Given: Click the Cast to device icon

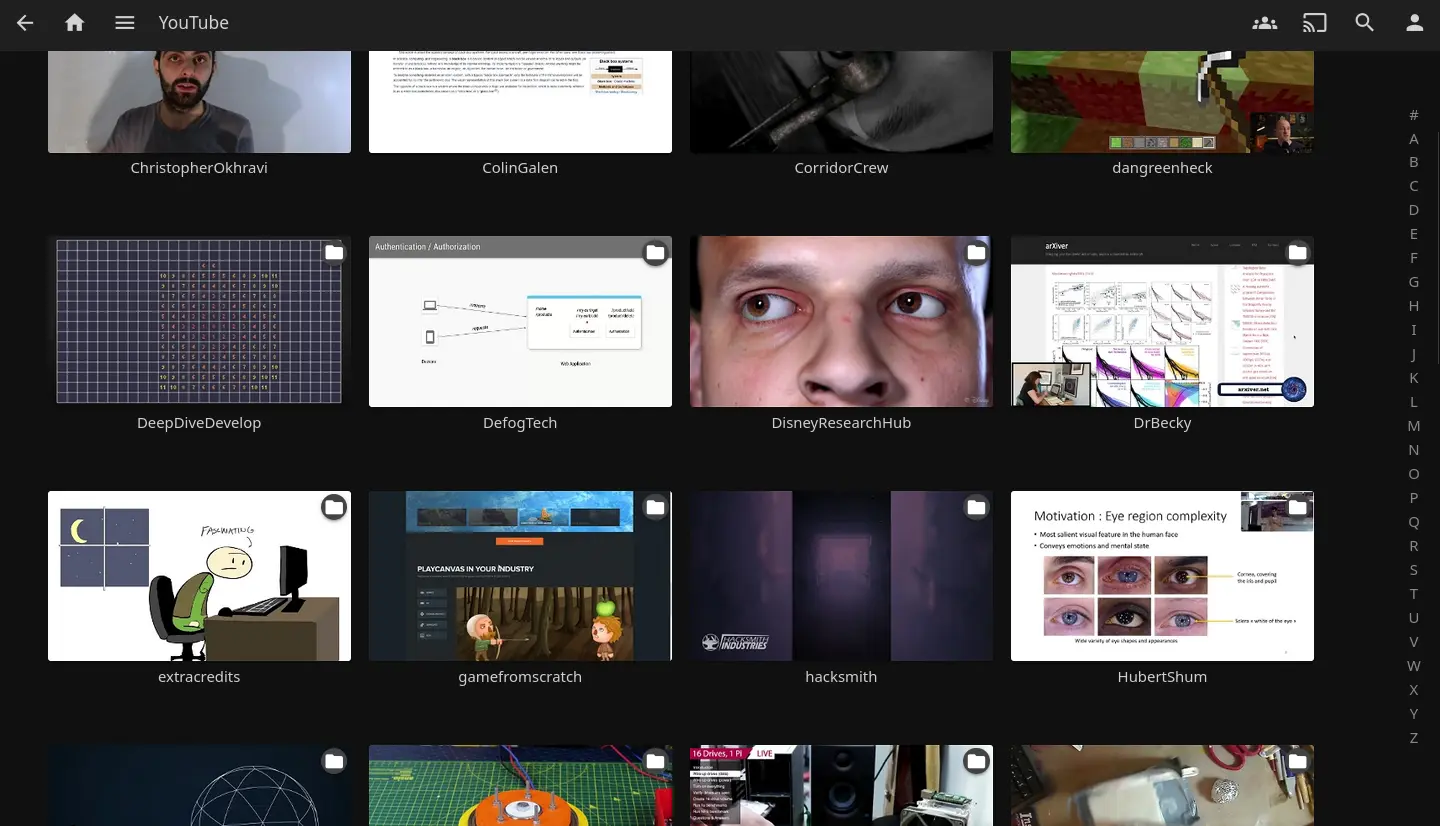Looking at the screenshot, I should point(1315,22).
